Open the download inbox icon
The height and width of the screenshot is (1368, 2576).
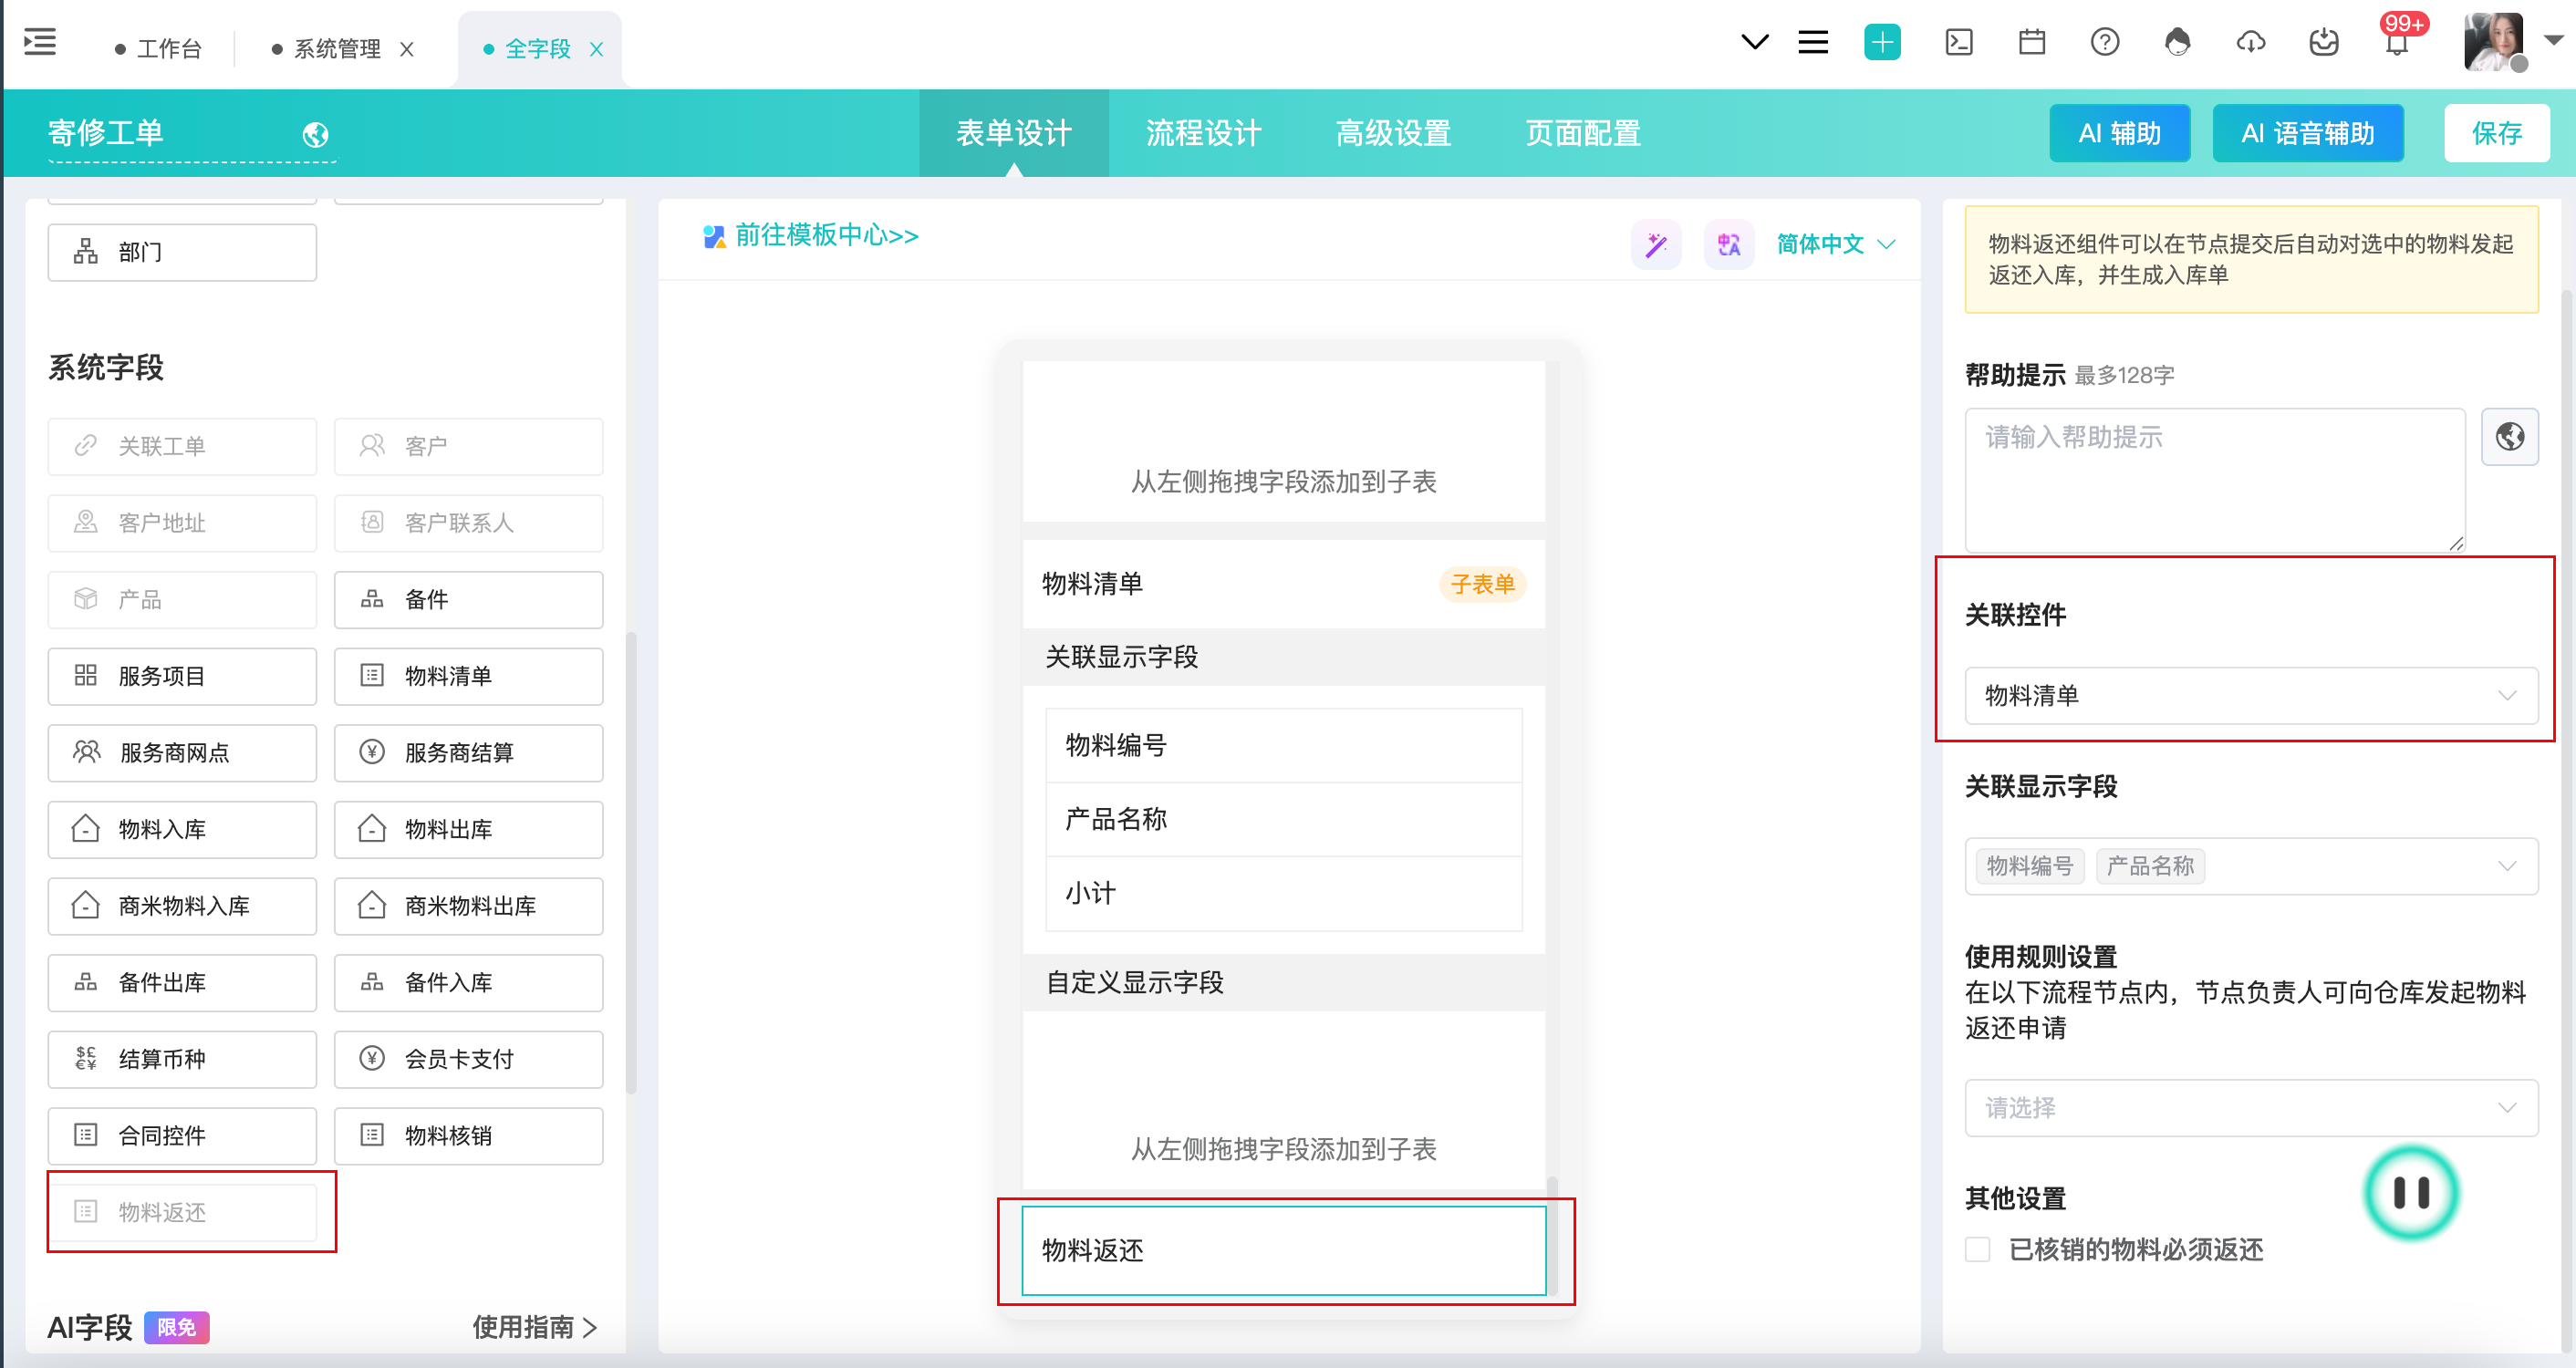click(2323, 43)
